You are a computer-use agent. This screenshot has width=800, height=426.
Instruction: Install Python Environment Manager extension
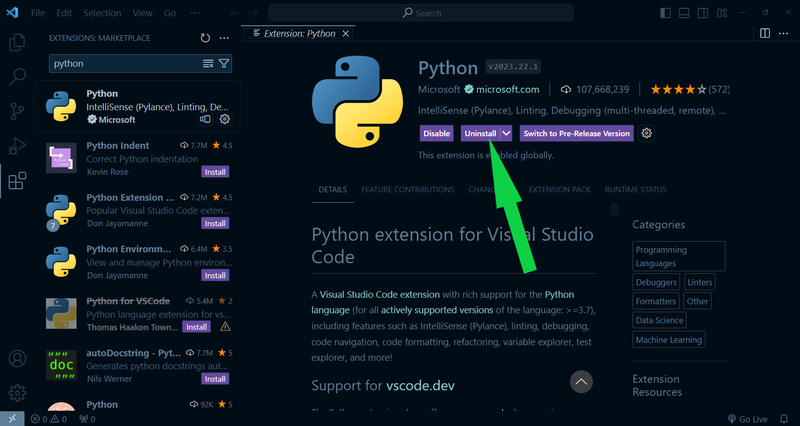point(215,275)
